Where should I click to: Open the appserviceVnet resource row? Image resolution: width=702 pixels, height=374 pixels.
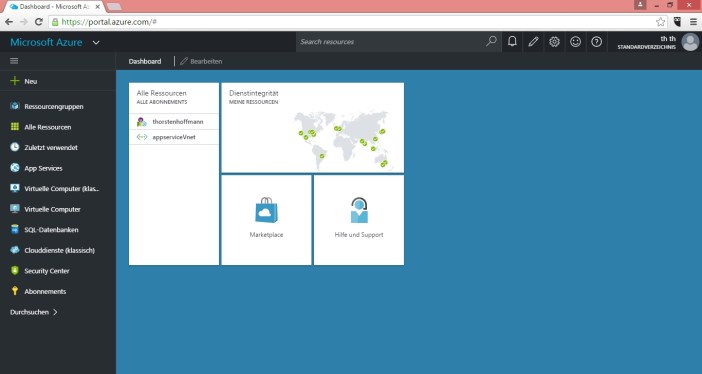[x=174, y=137]
